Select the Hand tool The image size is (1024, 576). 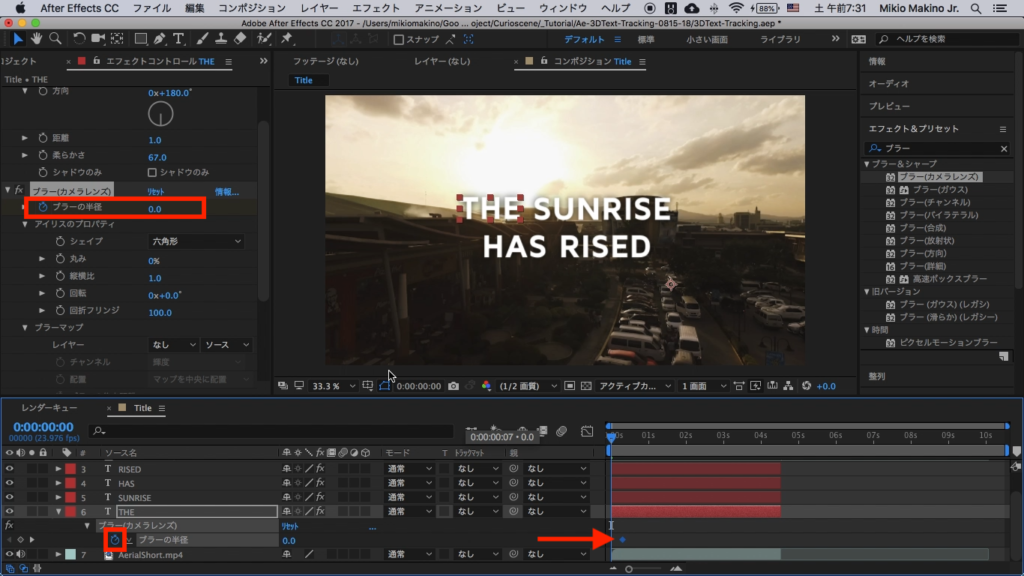tap(36, 39)
